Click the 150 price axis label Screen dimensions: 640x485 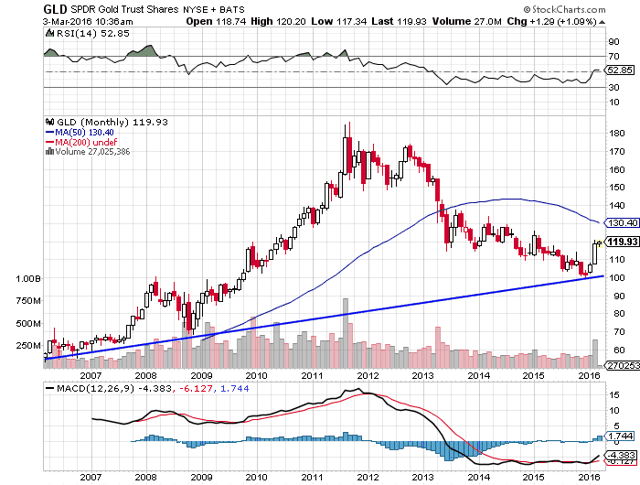(616, 187)
